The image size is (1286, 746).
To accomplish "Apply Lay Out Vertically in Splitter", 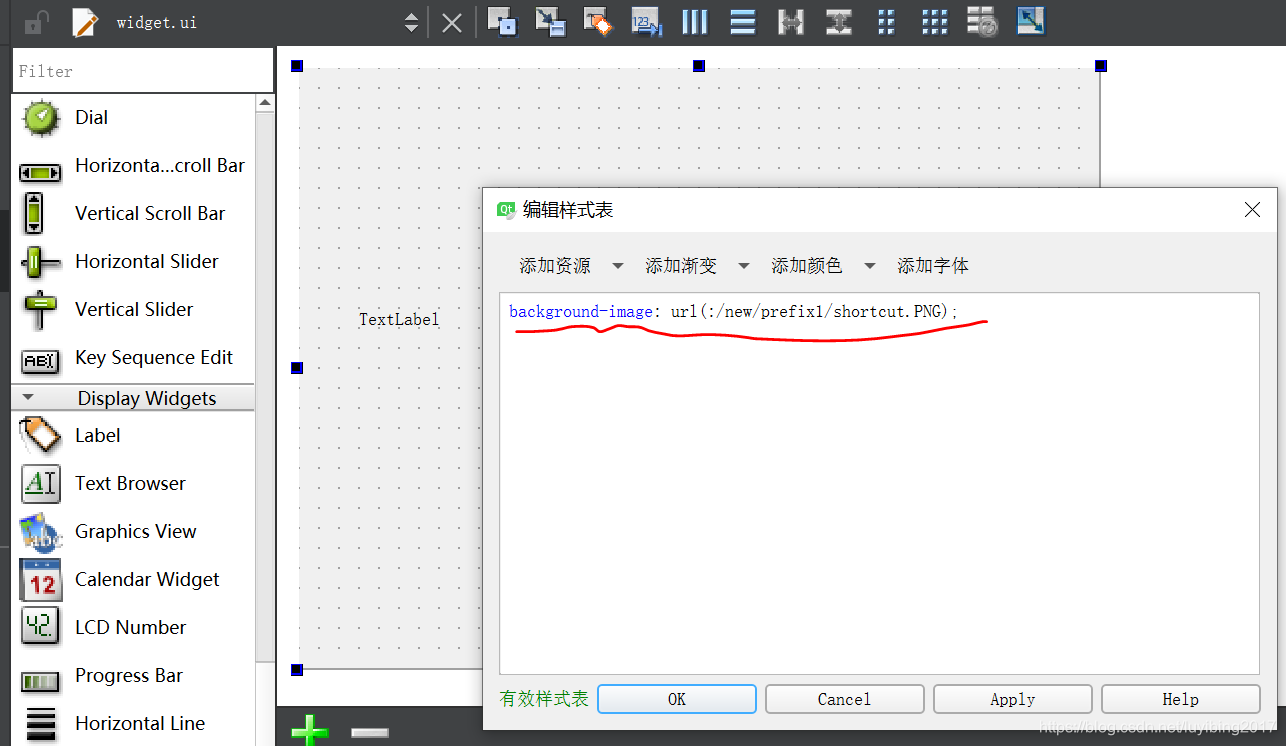I will (x=838, y=21).
